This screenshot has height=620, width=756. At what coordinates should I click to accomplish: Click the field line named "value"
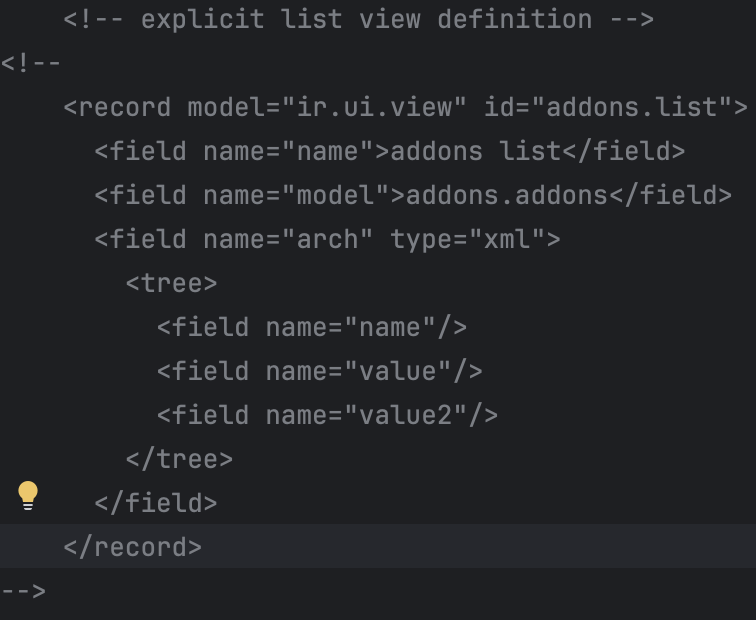(320, 371)
